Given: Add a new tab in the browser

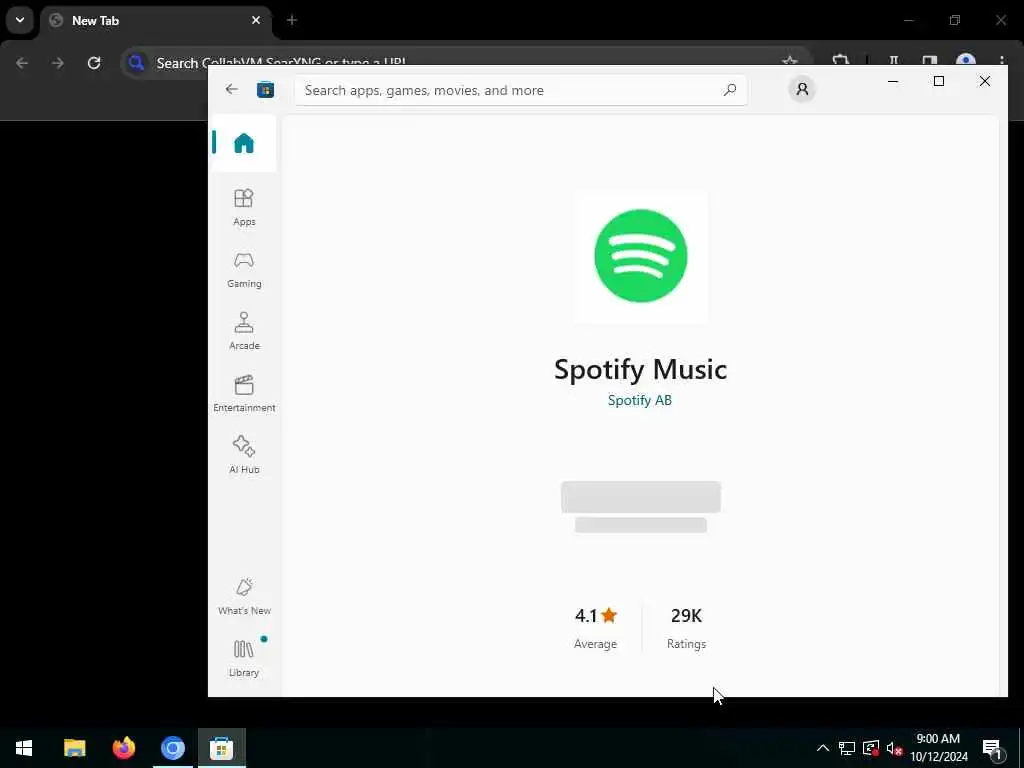Looking at the screenshot, I should pyautogui.click(x=292, y=20).
